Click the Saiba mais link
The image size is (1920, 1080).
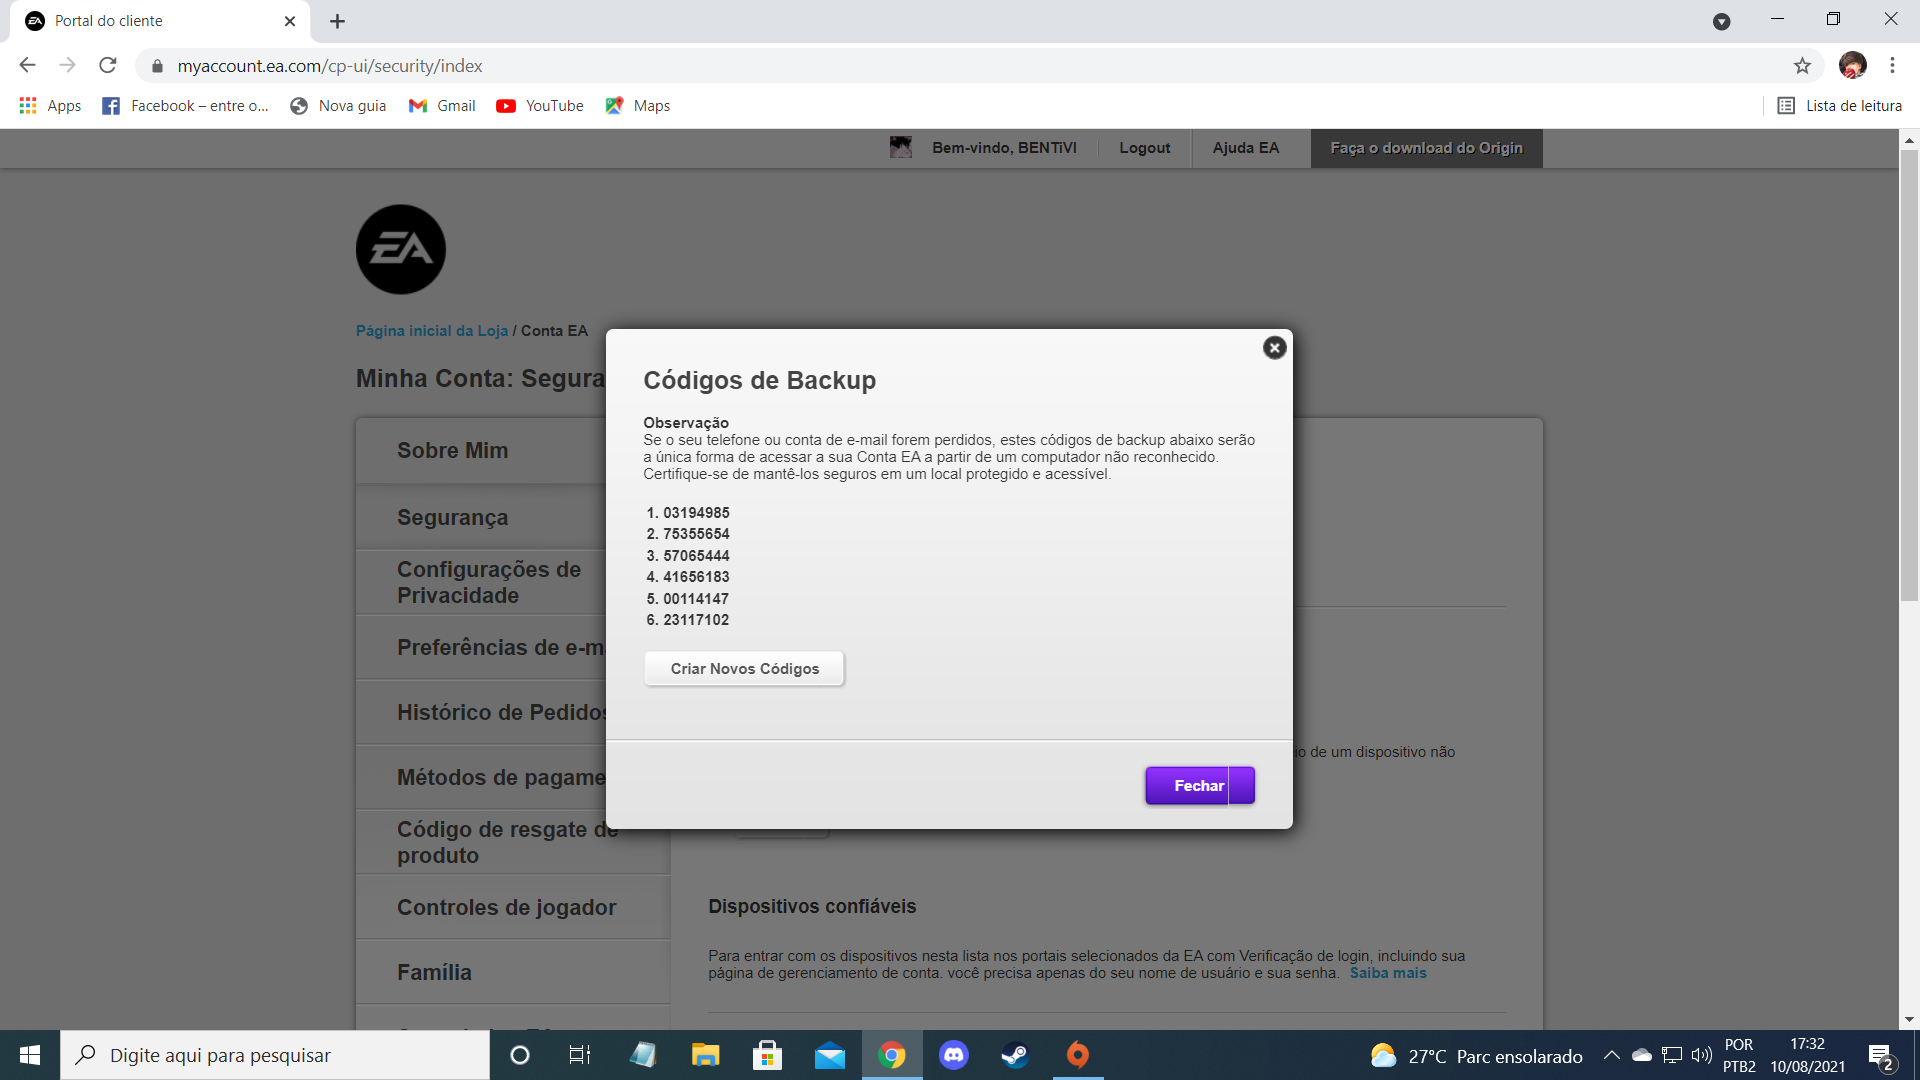(x=1388, y=973)
